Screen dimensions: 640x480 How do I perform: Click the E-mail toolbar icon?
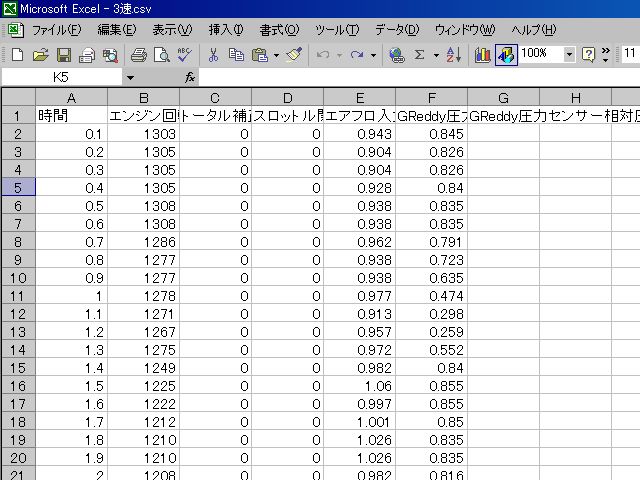[x=87, y=55]
